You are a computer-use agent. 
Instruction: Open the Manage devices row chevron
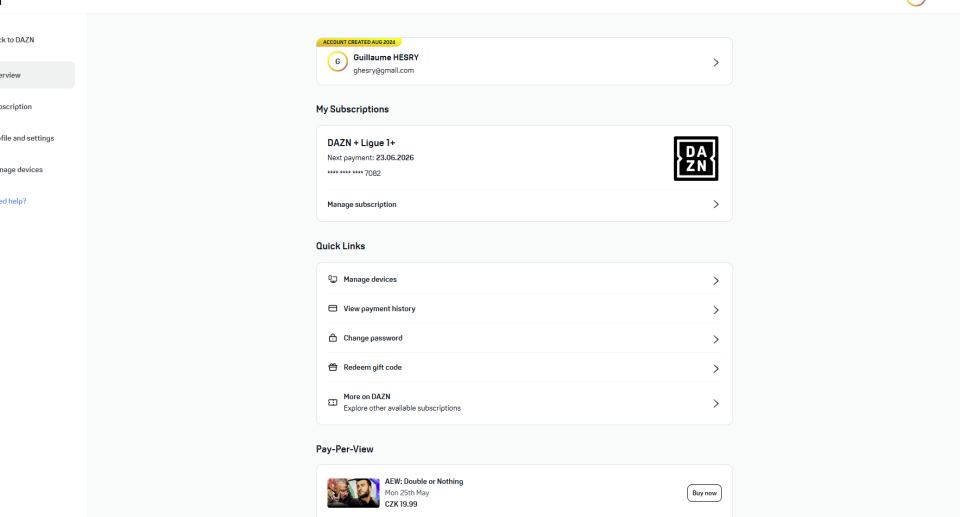[x=716, y=281]
